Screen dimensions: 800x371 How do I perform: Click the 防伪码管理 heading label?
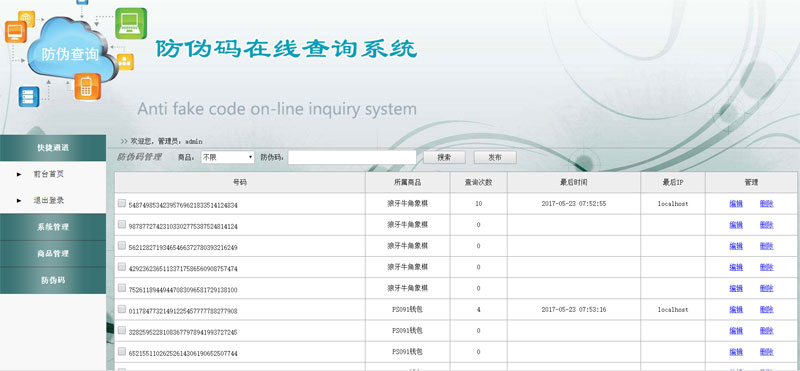(x=139, y=157)
